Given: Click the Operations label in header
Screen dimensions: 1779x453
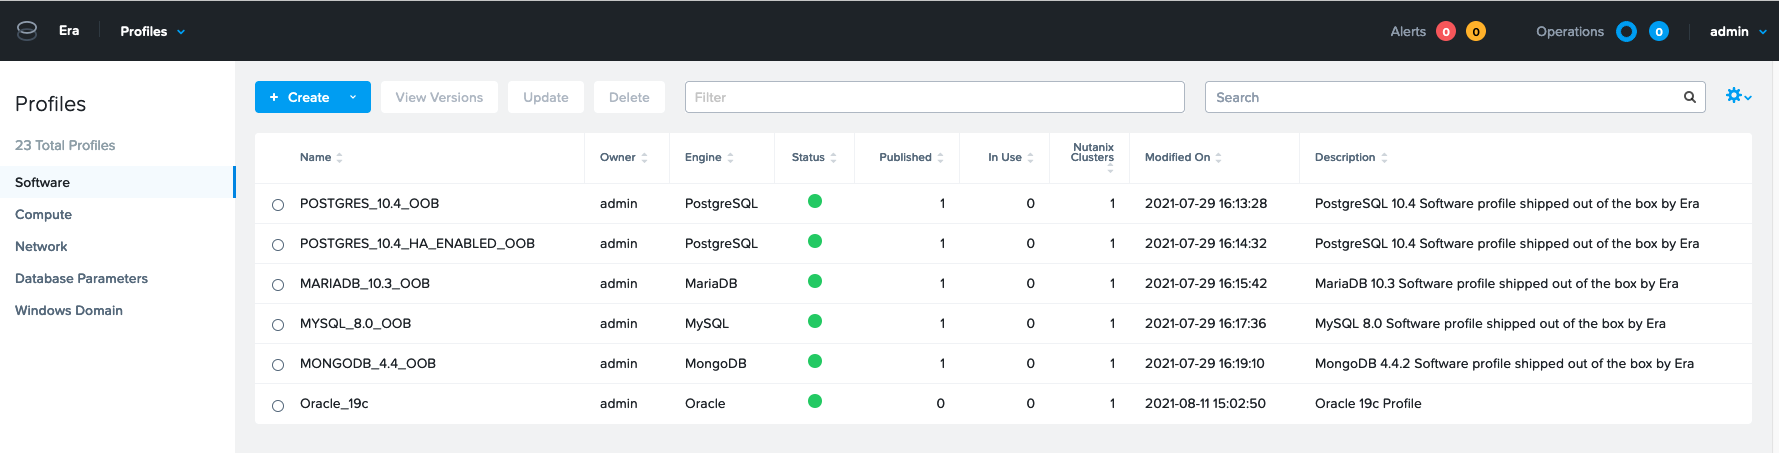Looking at the screenshot, I should click(x=1570, y=32).
